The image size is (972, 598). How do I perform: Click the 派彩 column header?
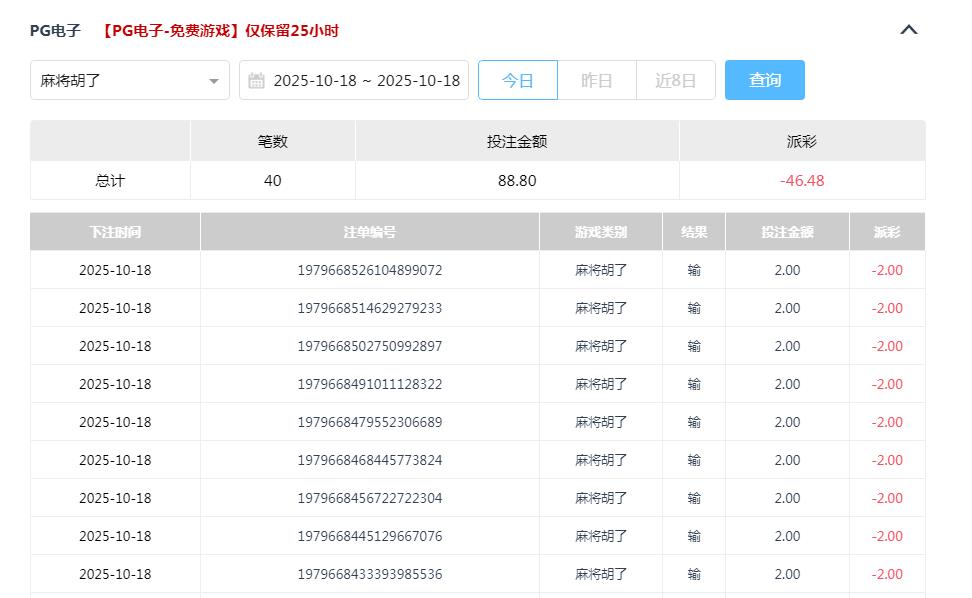tap(886, 231)
